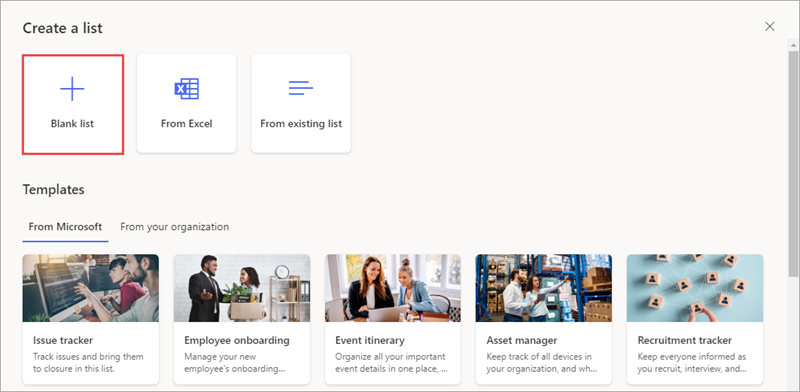The height and width of the screenshot is (392, 800).
Task: Click 'Manage your new employee's onboarding' description
Action: coord(235,362)
